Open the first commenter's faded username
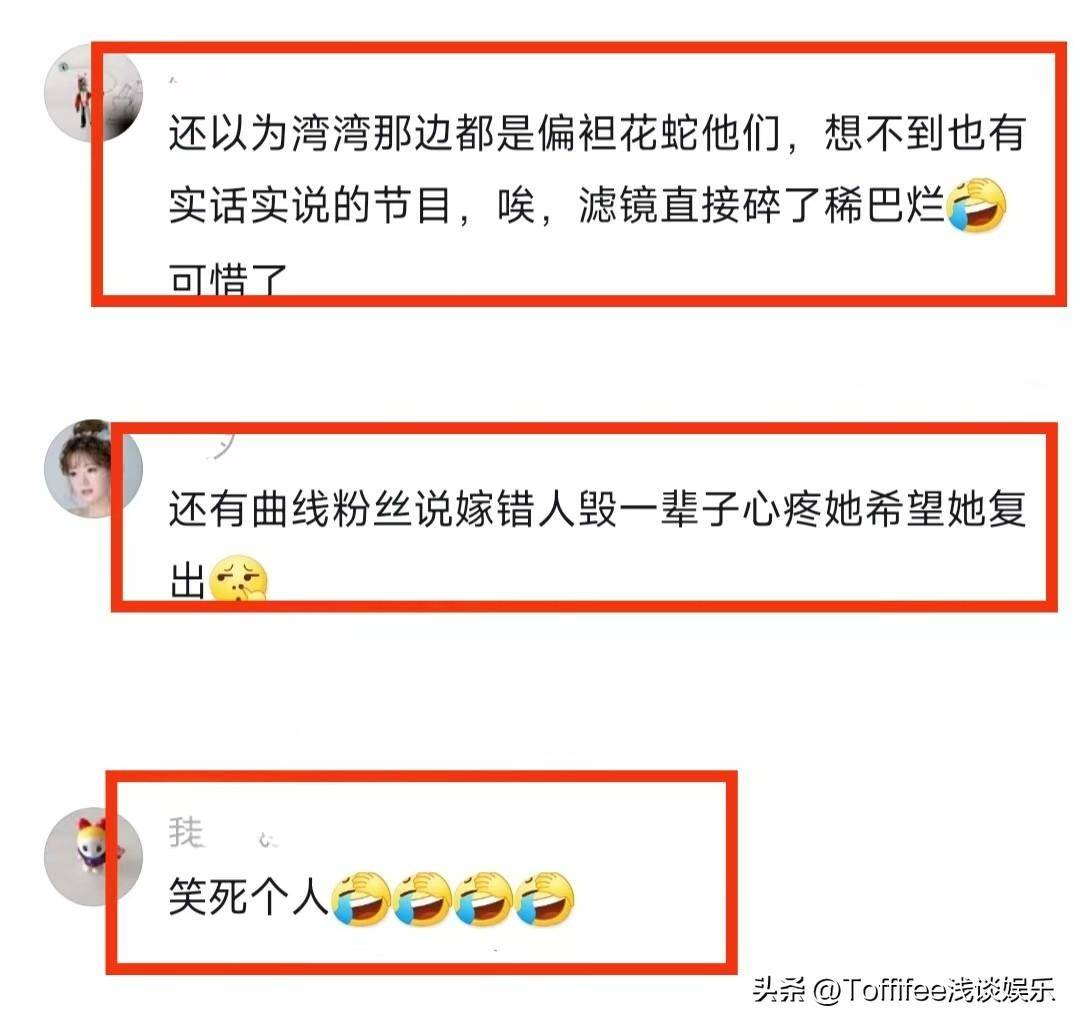This screenshot has width=1080, height=1028. tap(174, 81)
